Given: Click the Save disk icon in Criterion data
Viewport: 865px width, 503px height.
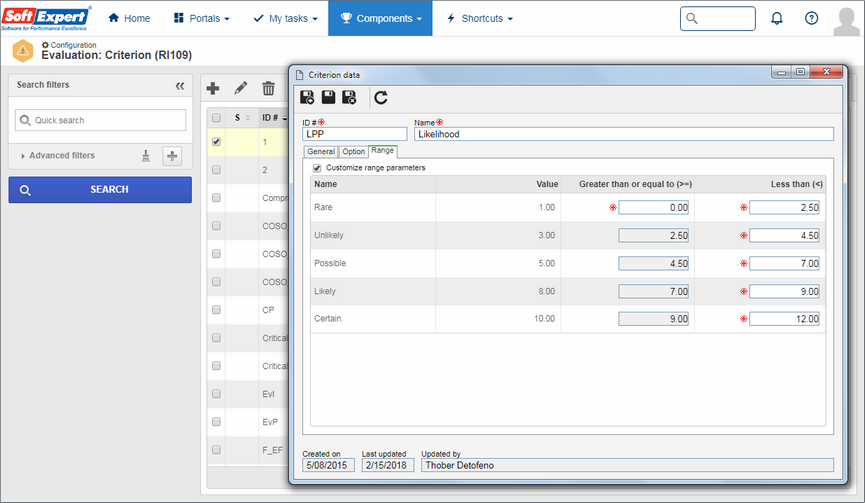Looking at the screenshot, I should click(x=328, y=98).
